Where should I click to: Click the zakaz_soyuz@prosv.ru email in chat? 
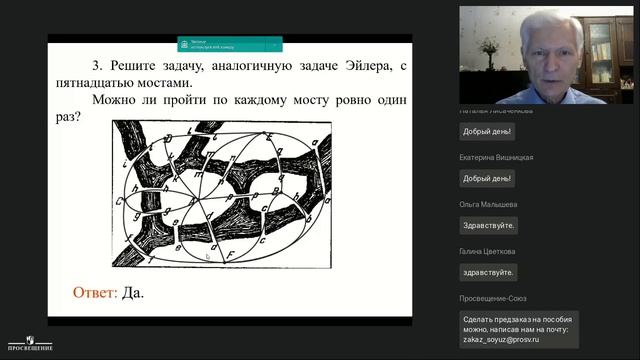pyautogui.click(x=501, y=340)
